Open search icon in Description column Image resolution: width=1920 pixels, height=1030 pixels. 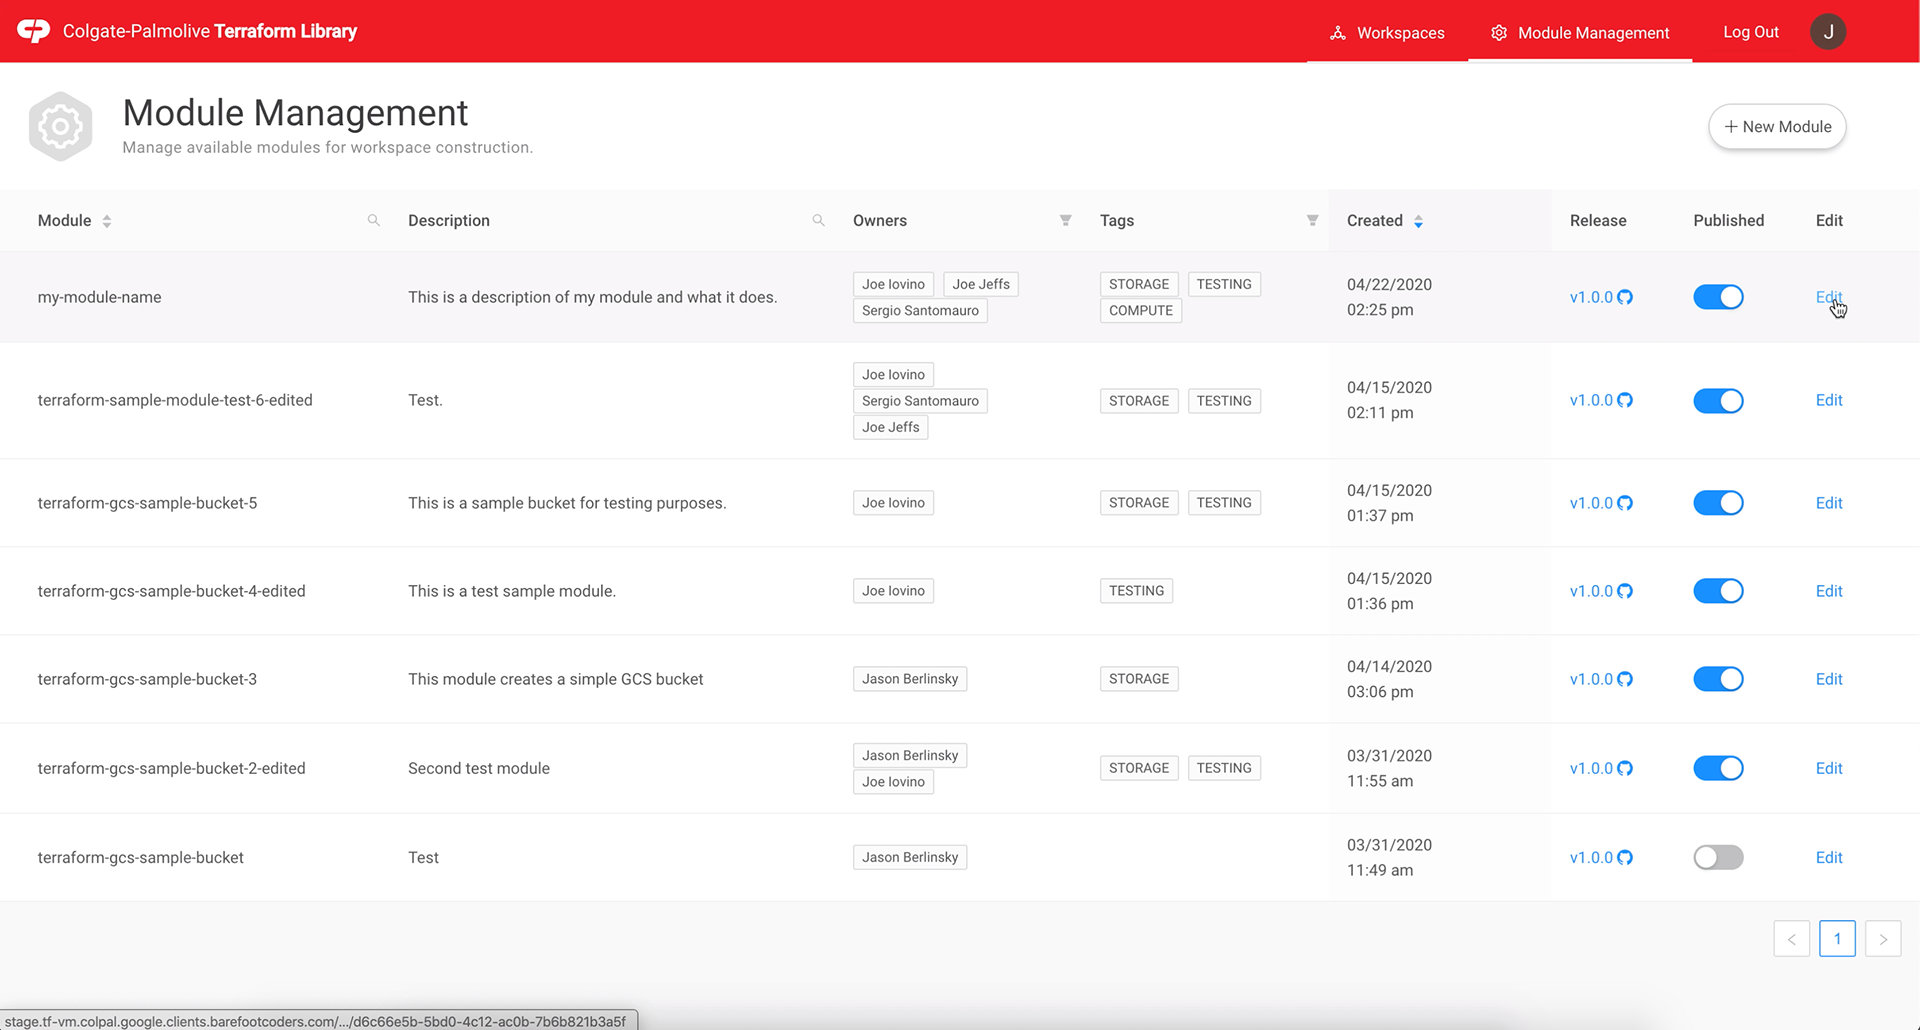[819, 220]
